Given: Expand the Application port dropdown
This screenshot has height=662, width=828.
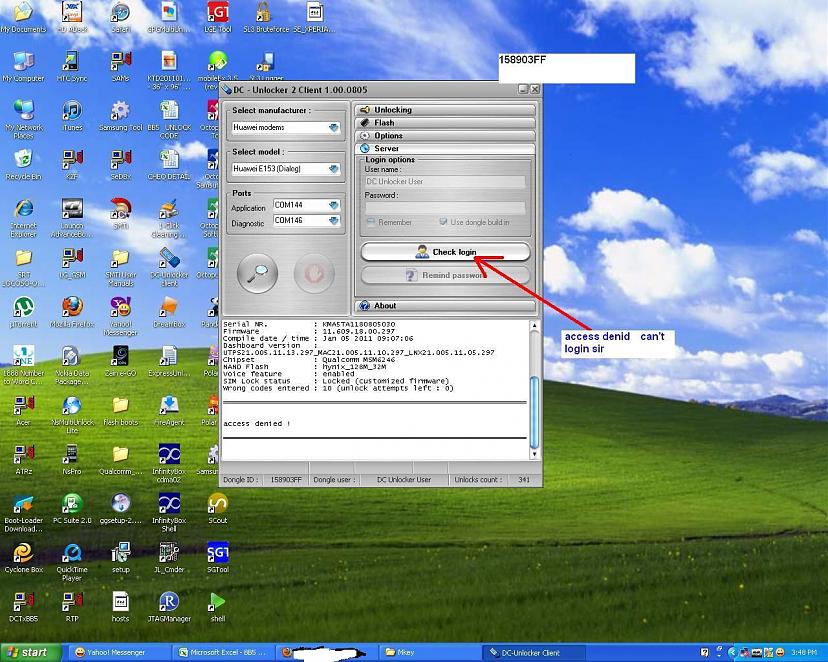Looking at the screenshot, I should 334,205.
